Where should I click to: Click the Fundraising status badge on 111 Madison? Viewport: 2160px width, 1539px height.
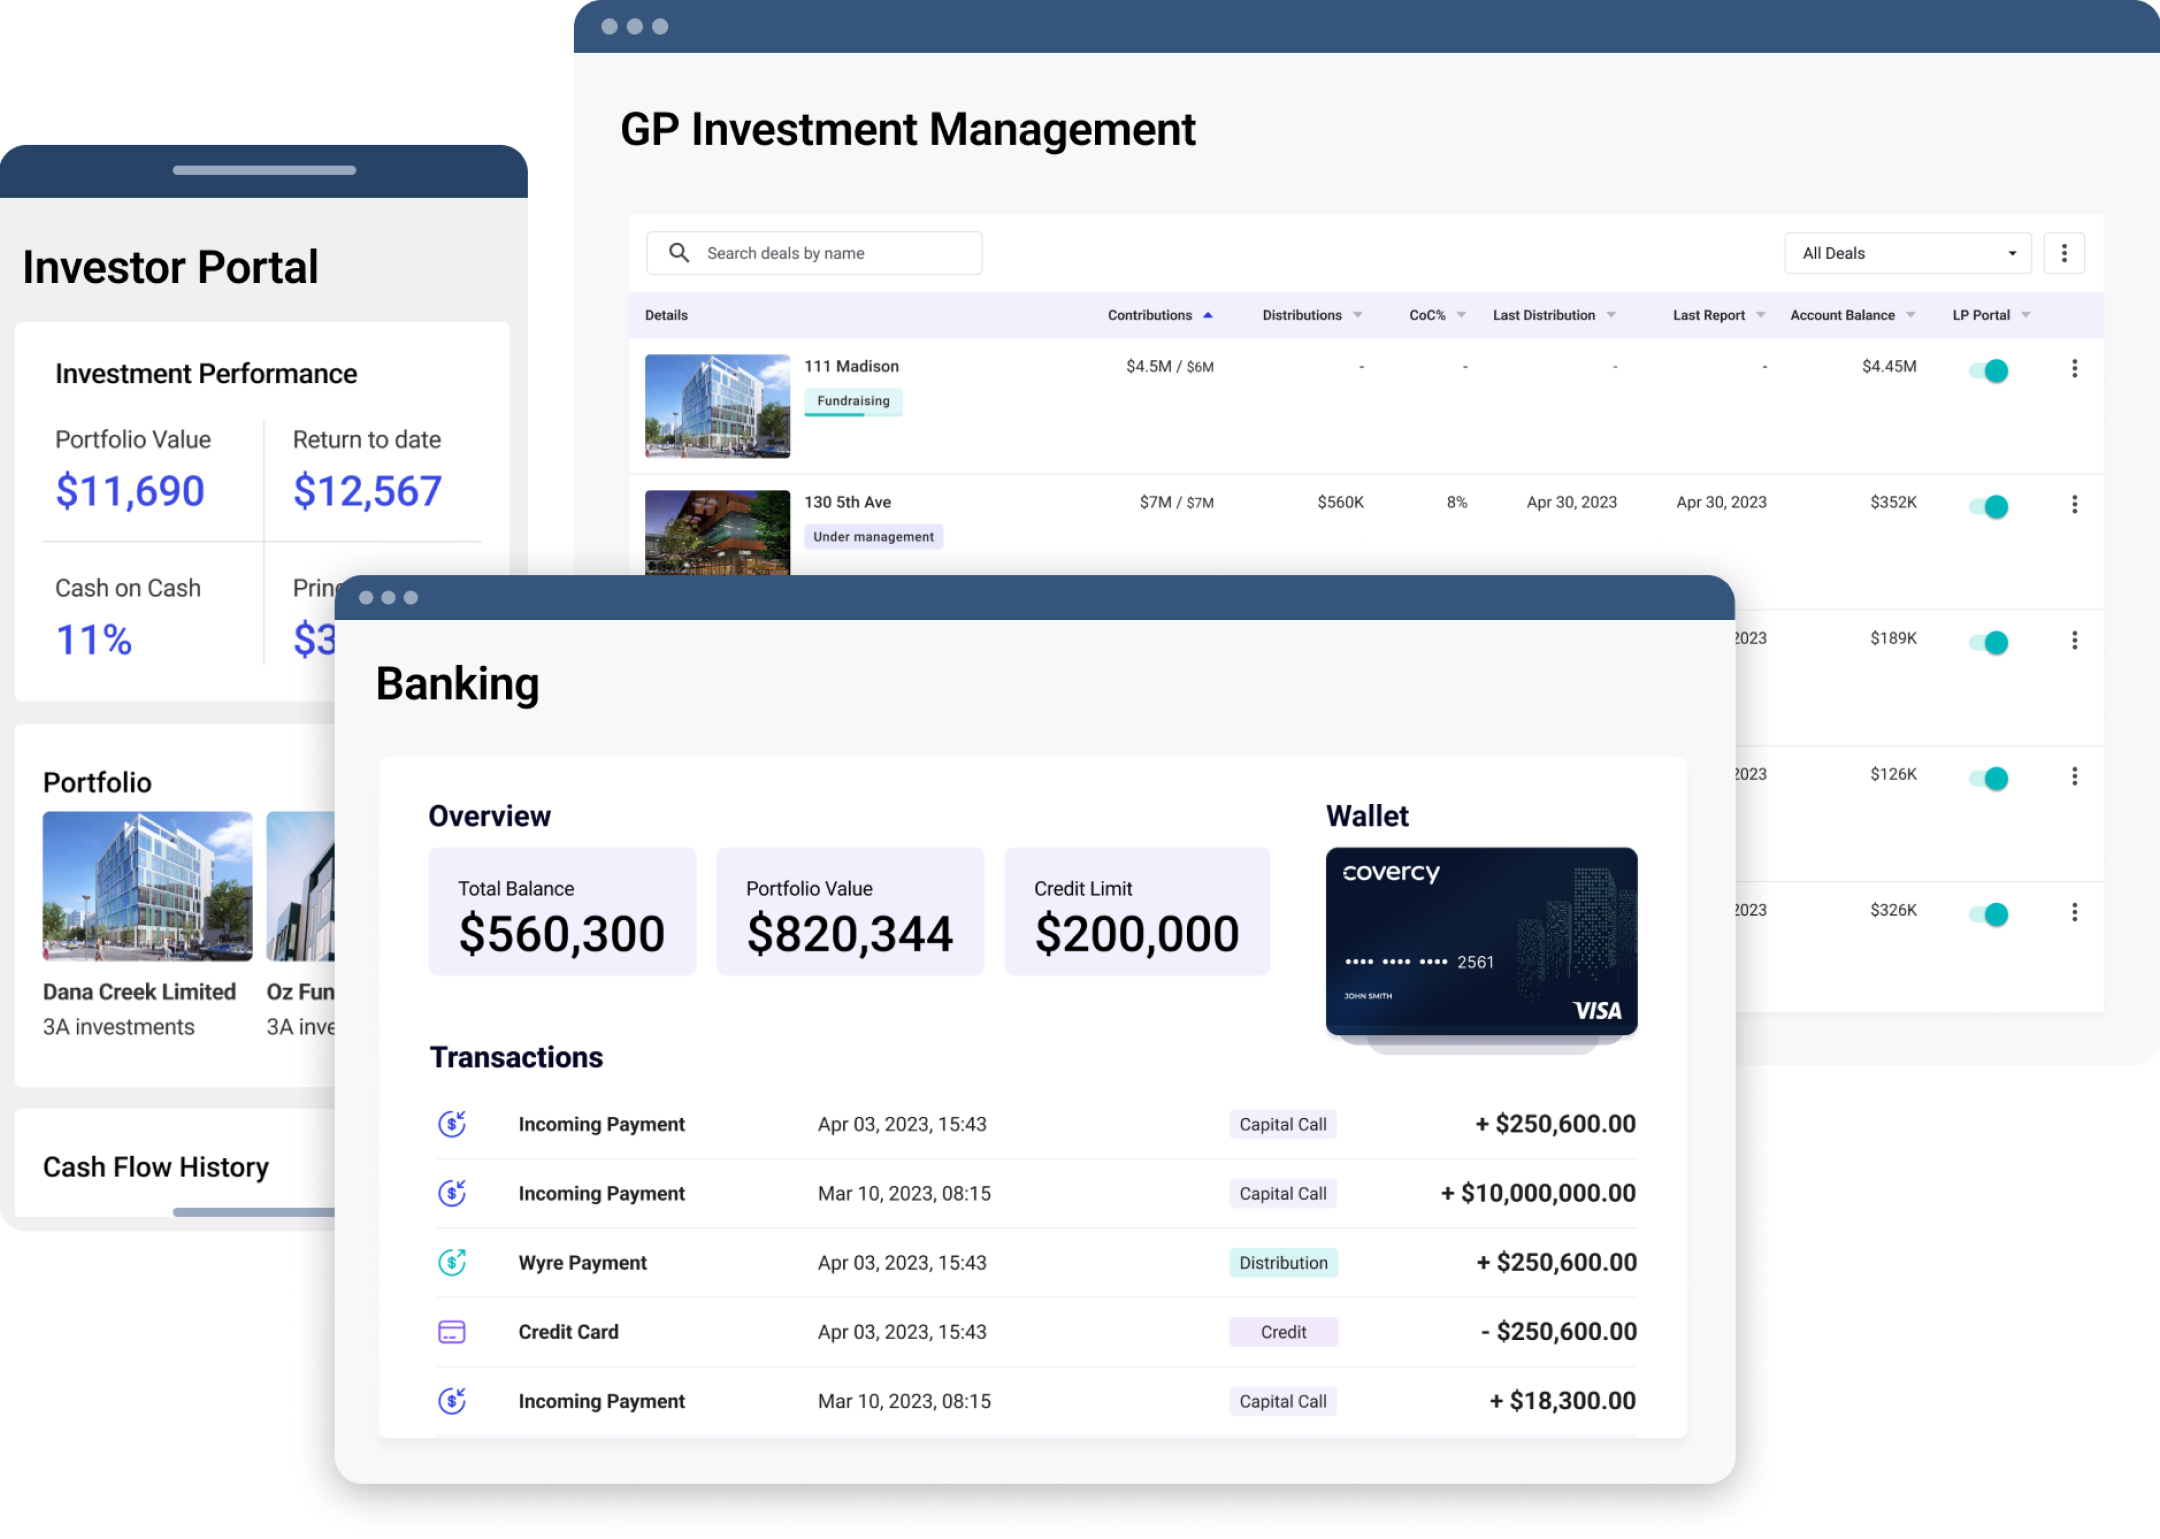pos(853,400)
